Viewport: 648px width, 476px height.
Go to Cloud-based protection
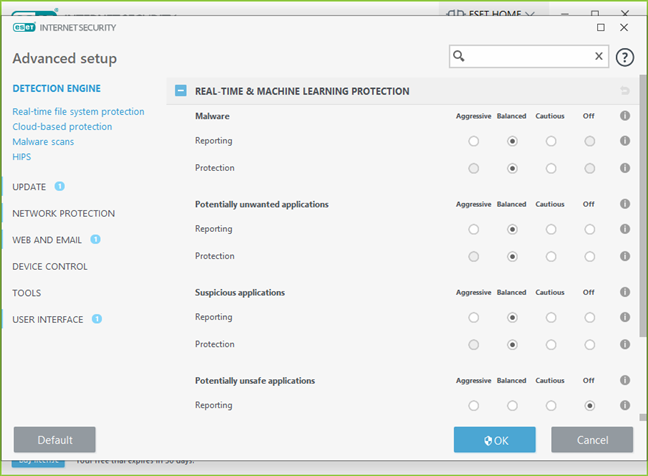pyautogui.click(x=62, y=126)
